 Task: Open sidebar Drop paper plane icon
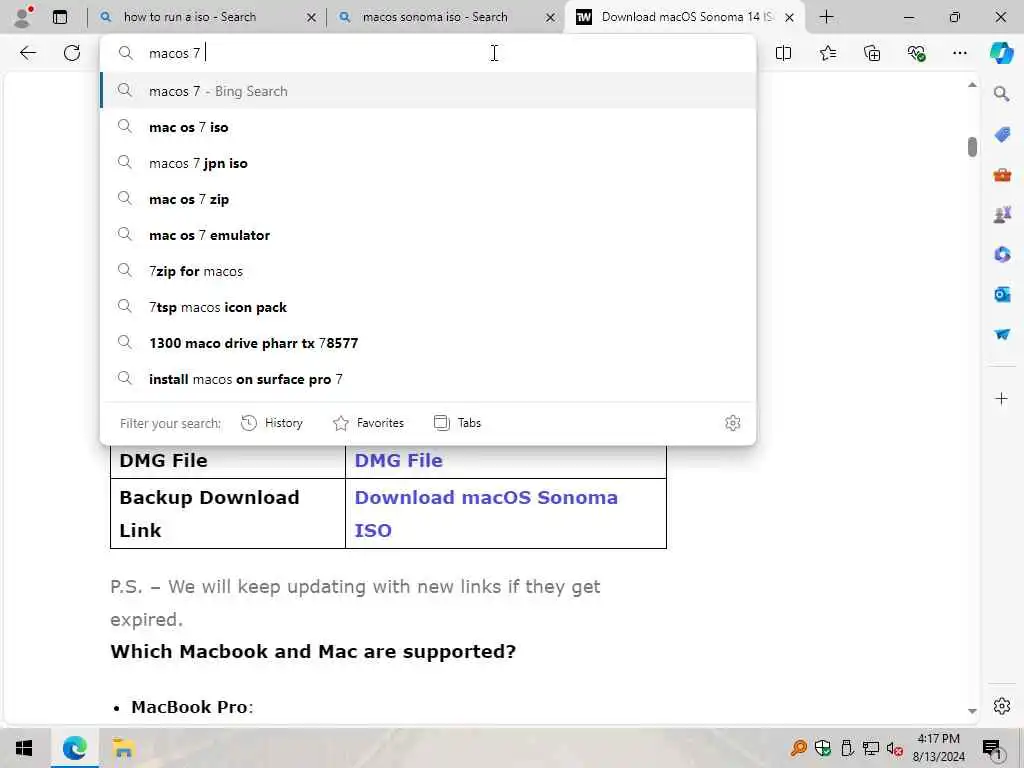pyautogui.click(x=1002, y=334)
